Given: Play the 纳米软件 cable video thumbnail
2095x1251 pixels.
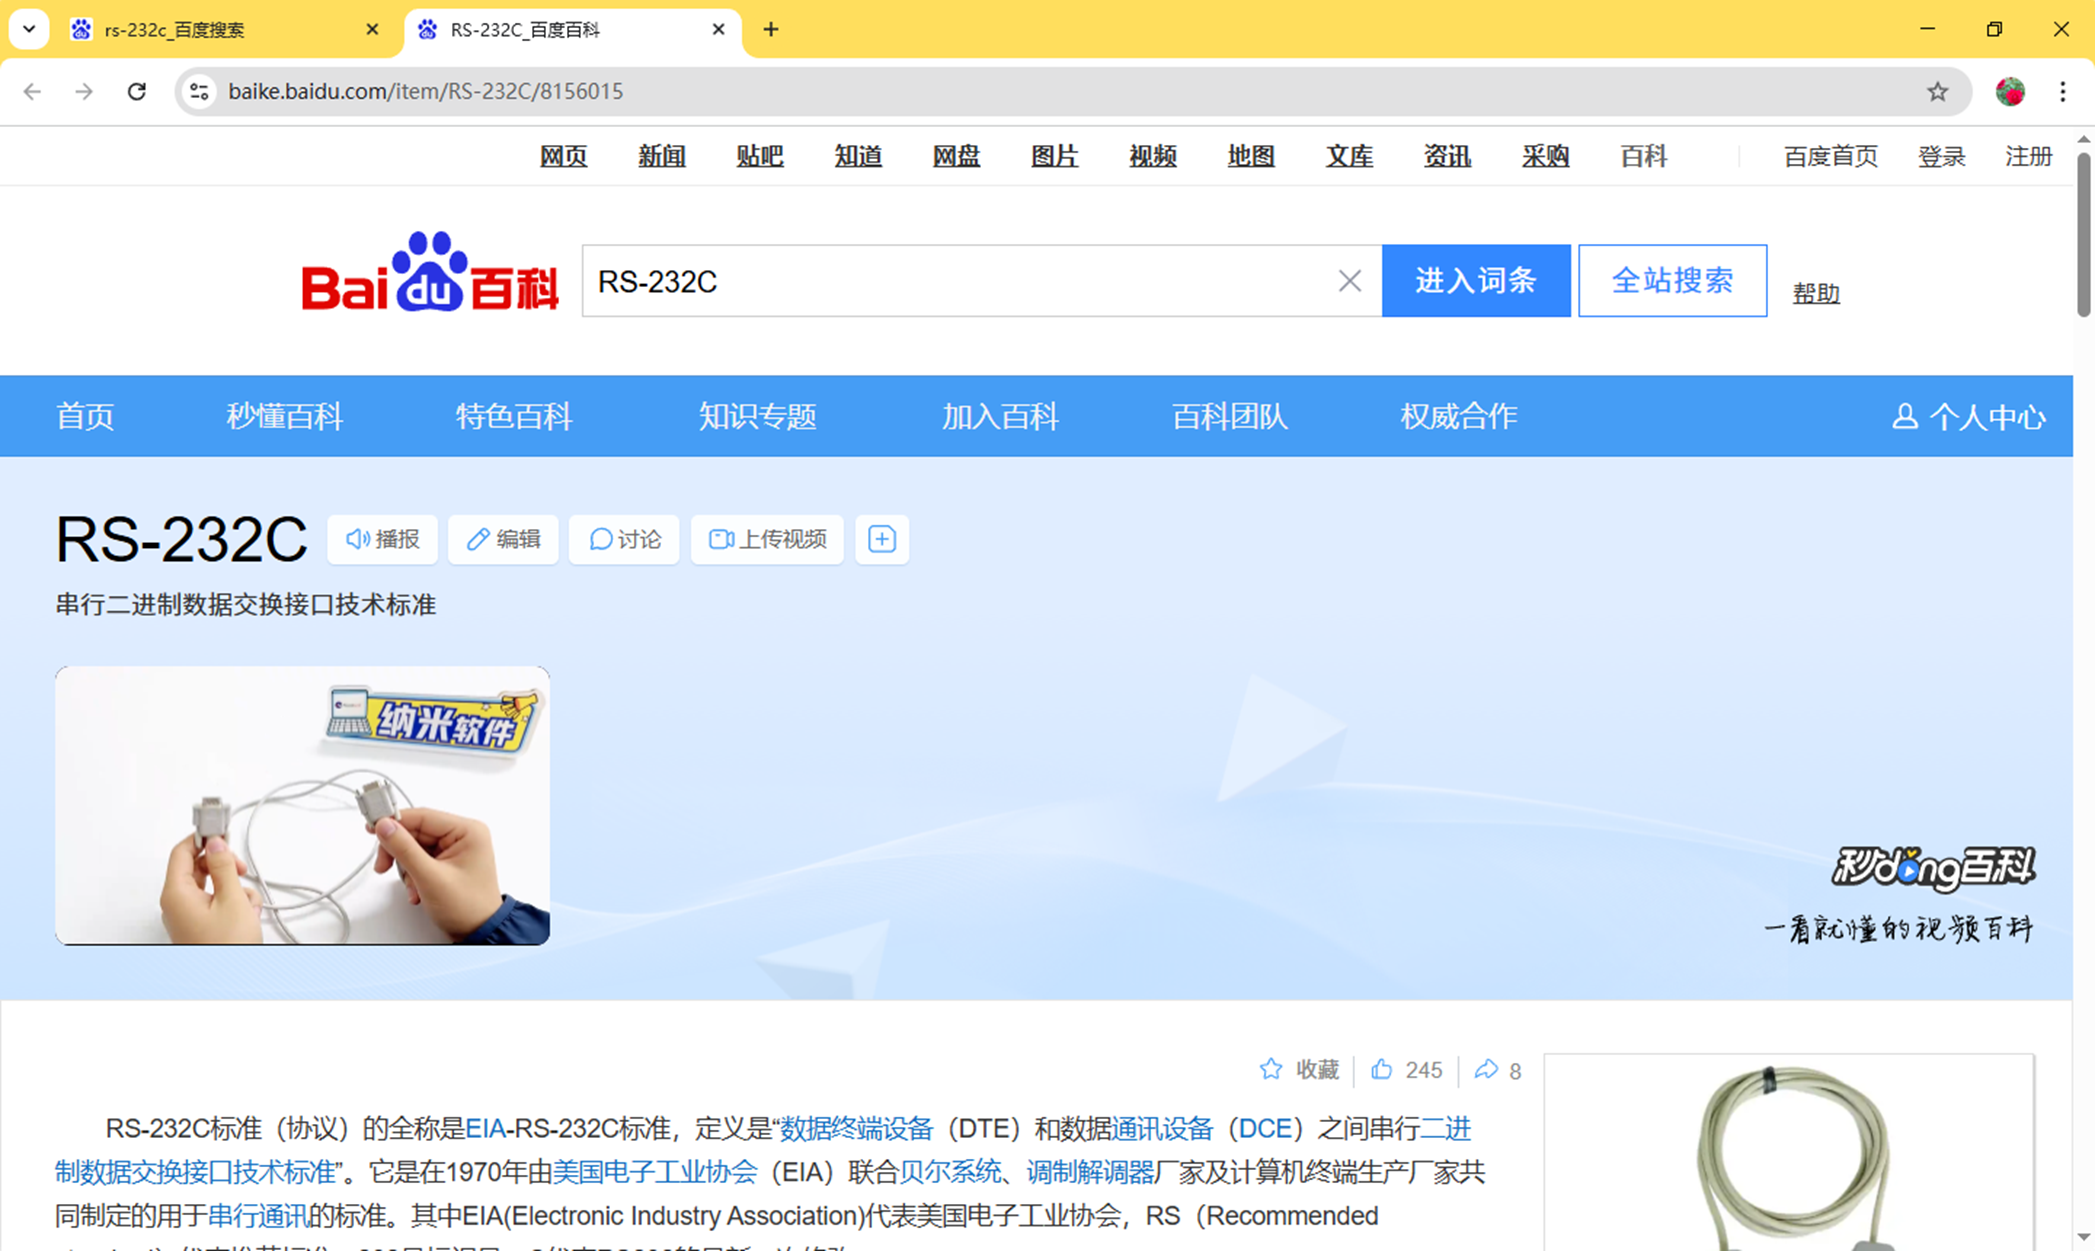Looking at the screenshot, I should (x=302, y=806).
